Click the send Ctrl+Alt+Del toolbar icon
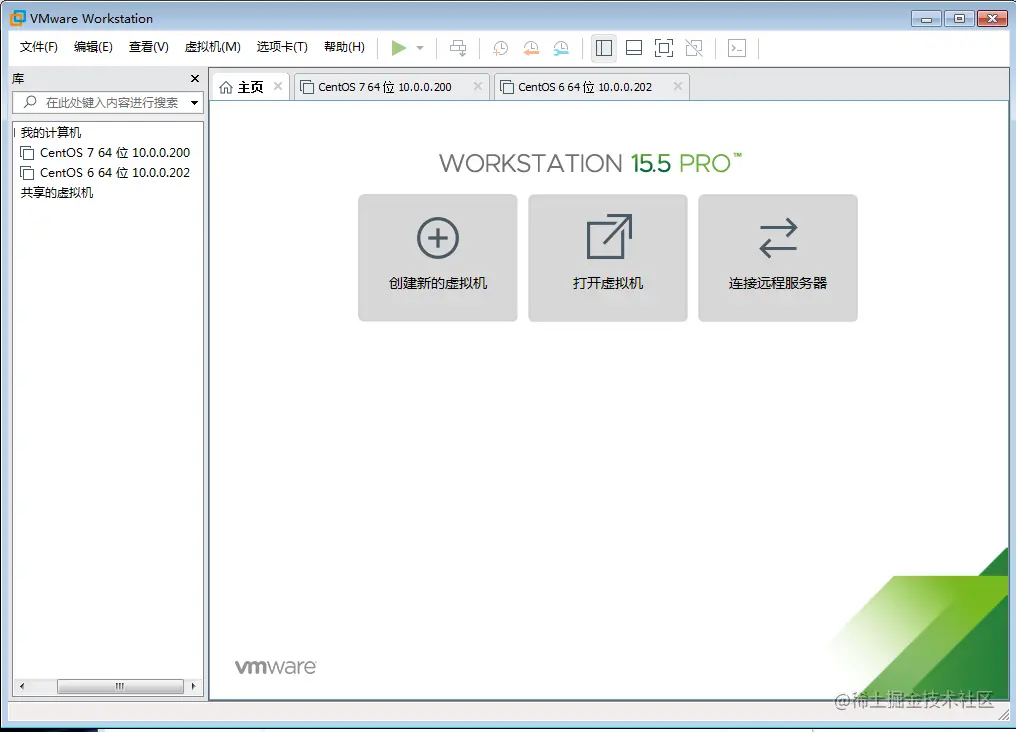Viewport: 1016px width, 732px height. (458, 48)
